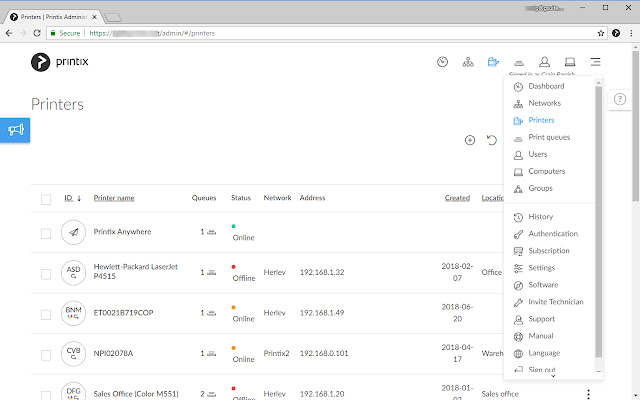
Task: Check the box for Printix Anywhere
Action: pyautogui.click(x=46, y=233)
